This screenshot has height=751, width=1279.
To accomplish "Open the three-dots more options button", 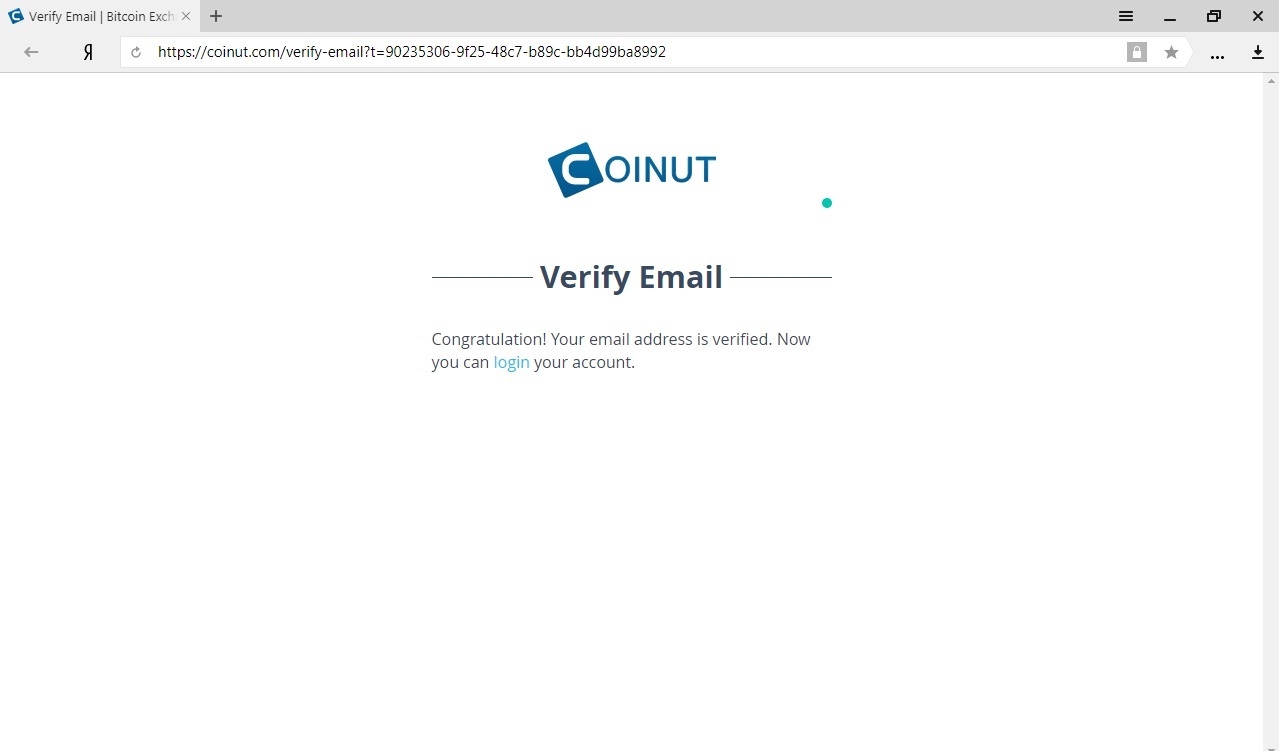I will tap(1217, 54).
